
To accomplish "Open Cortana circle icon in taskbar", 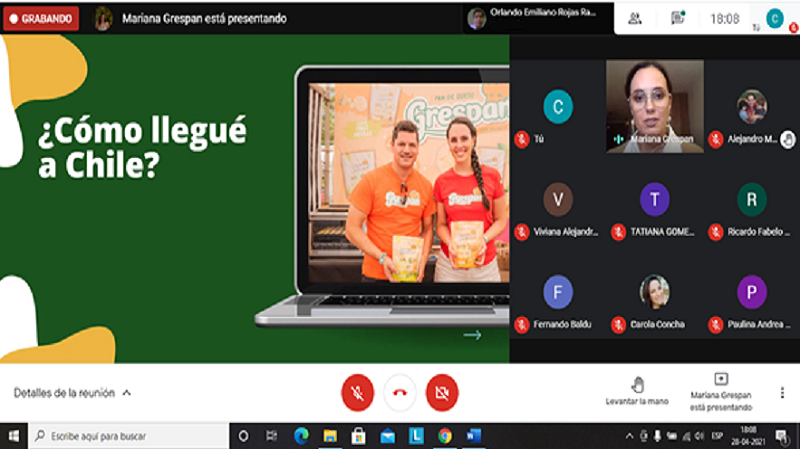I will tap(243, 436).
